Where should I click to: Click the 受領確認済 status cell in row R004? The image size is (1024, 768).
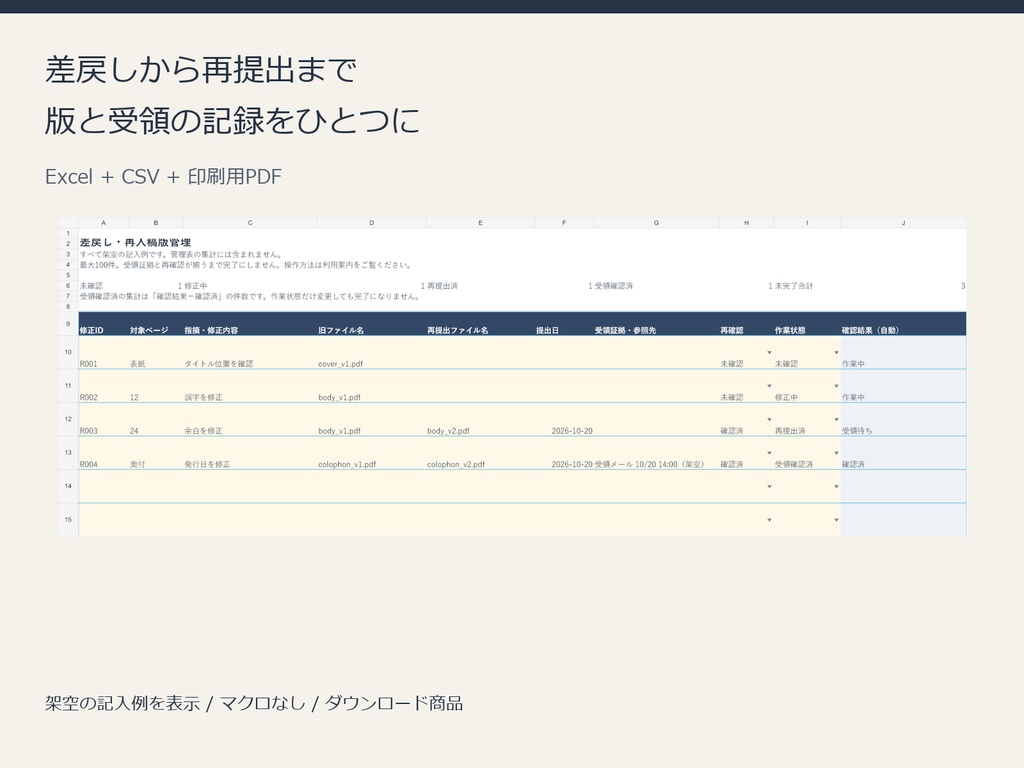(x=807, y=453)
